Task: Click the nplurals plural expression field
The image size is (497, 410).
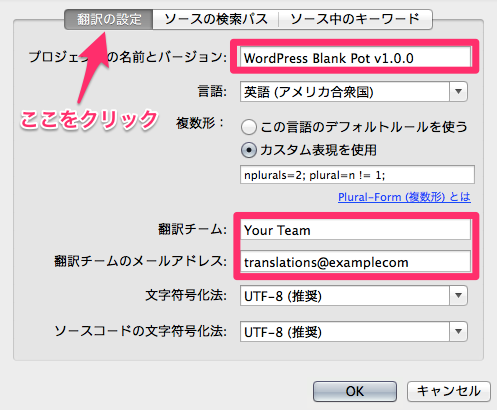Action: pyautogui.click(x=357, y=174)
